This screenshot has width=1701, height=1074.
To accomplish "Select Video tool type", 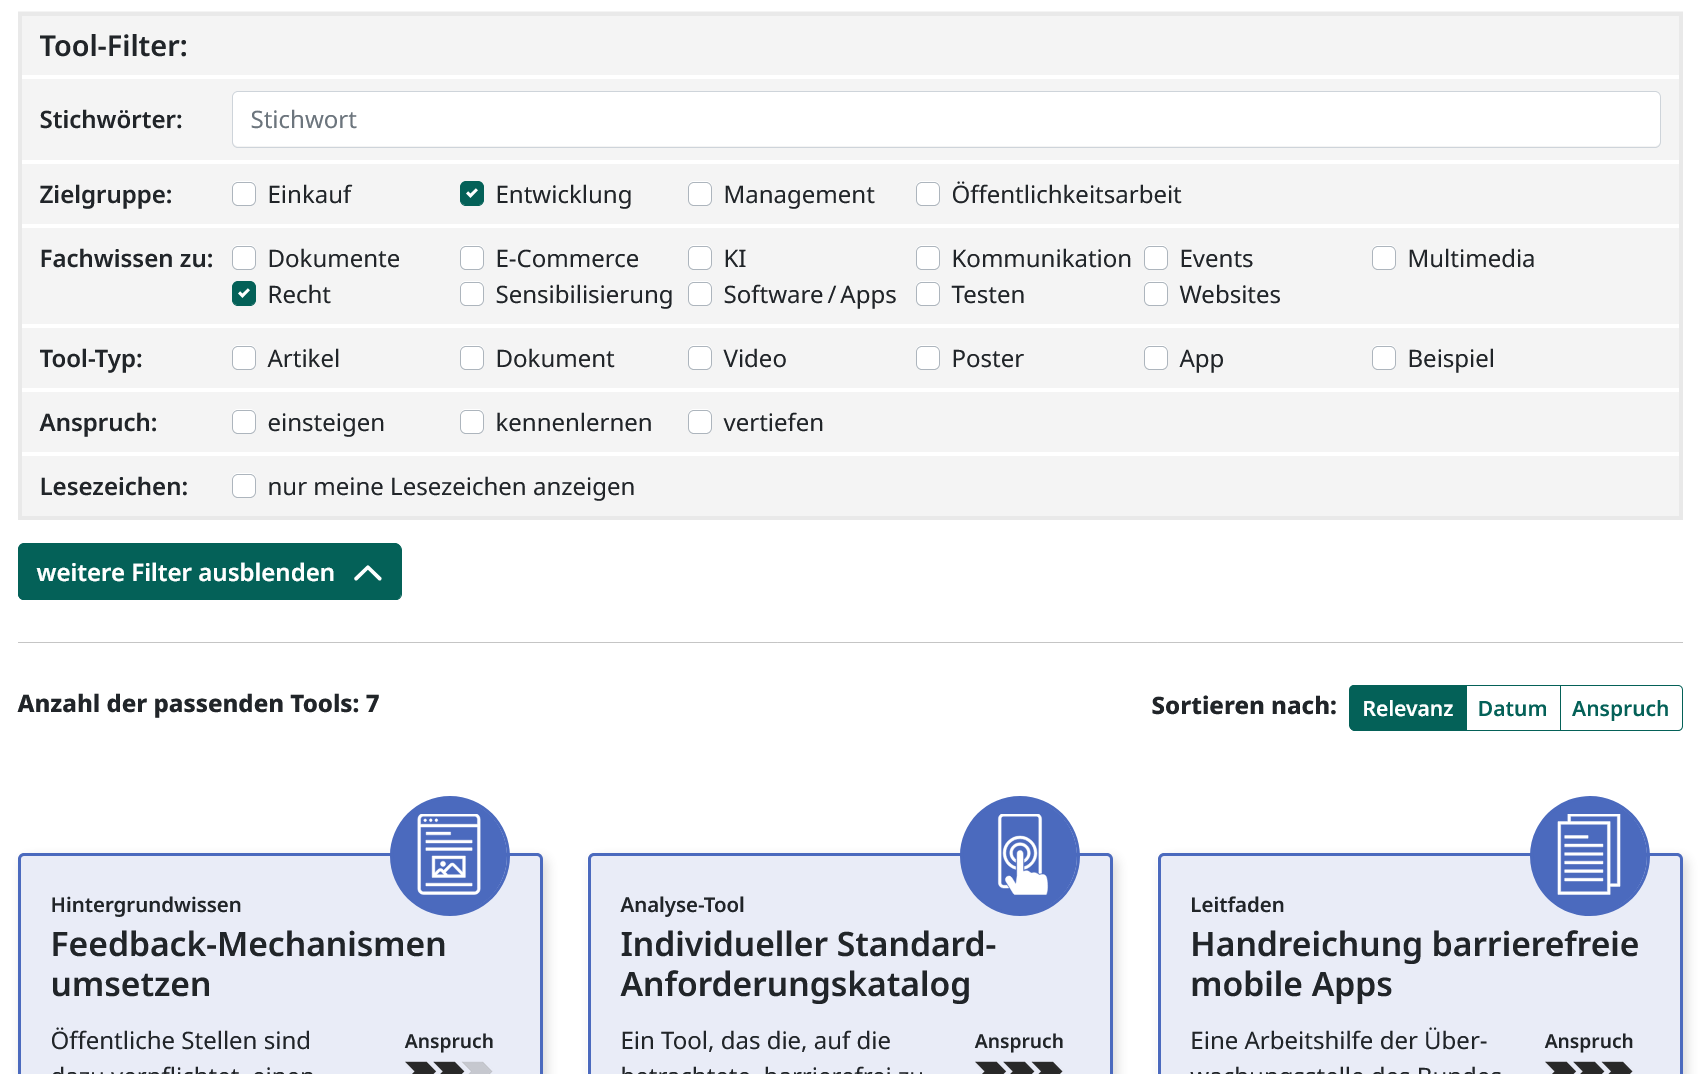I will click(700, 358).
